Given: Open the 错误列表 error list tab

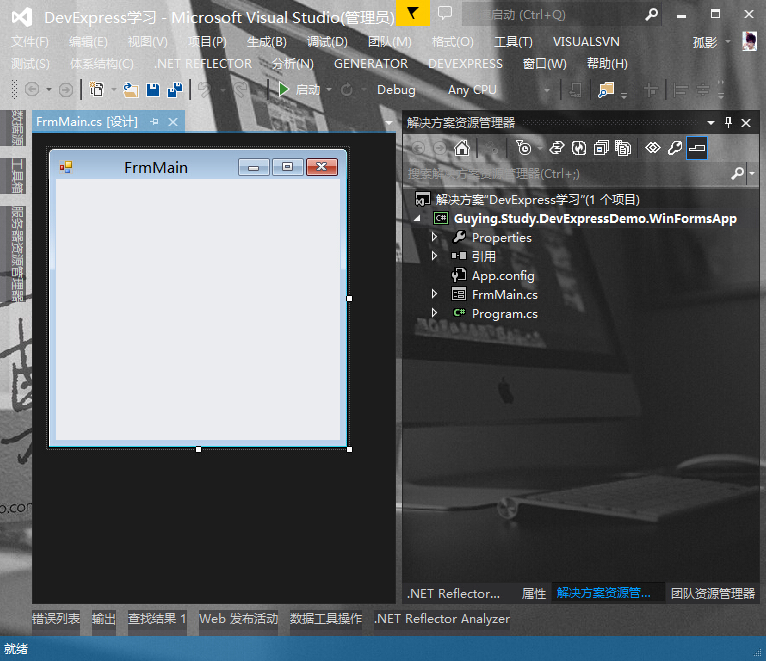Looking at the screenshot, I should click(x=56, y=619).
